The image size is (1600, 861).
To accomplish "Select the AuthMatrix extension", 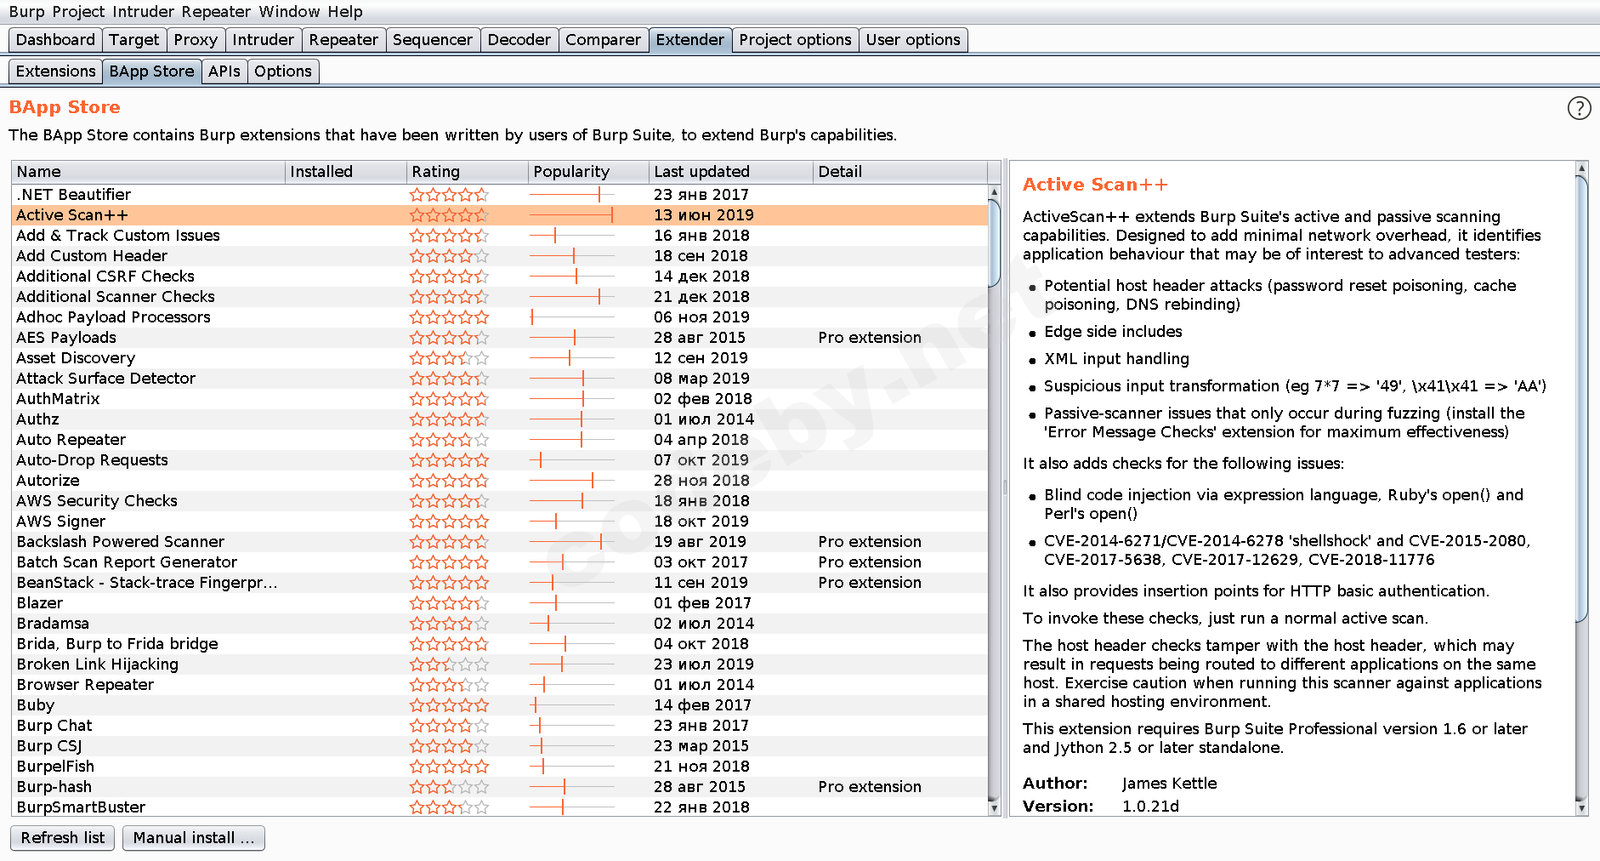I will coord(500,399).
